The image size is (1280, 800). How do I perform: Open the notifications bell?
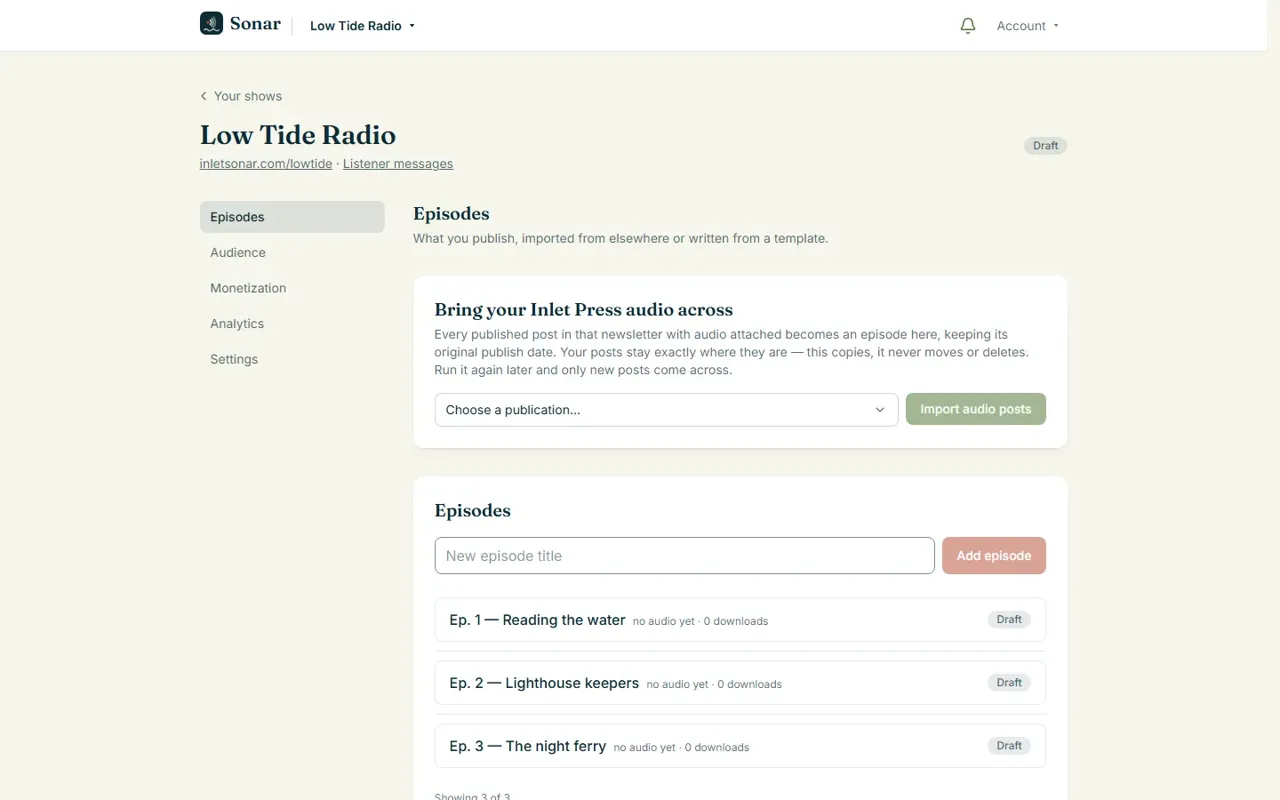click(x=967, y=26)
